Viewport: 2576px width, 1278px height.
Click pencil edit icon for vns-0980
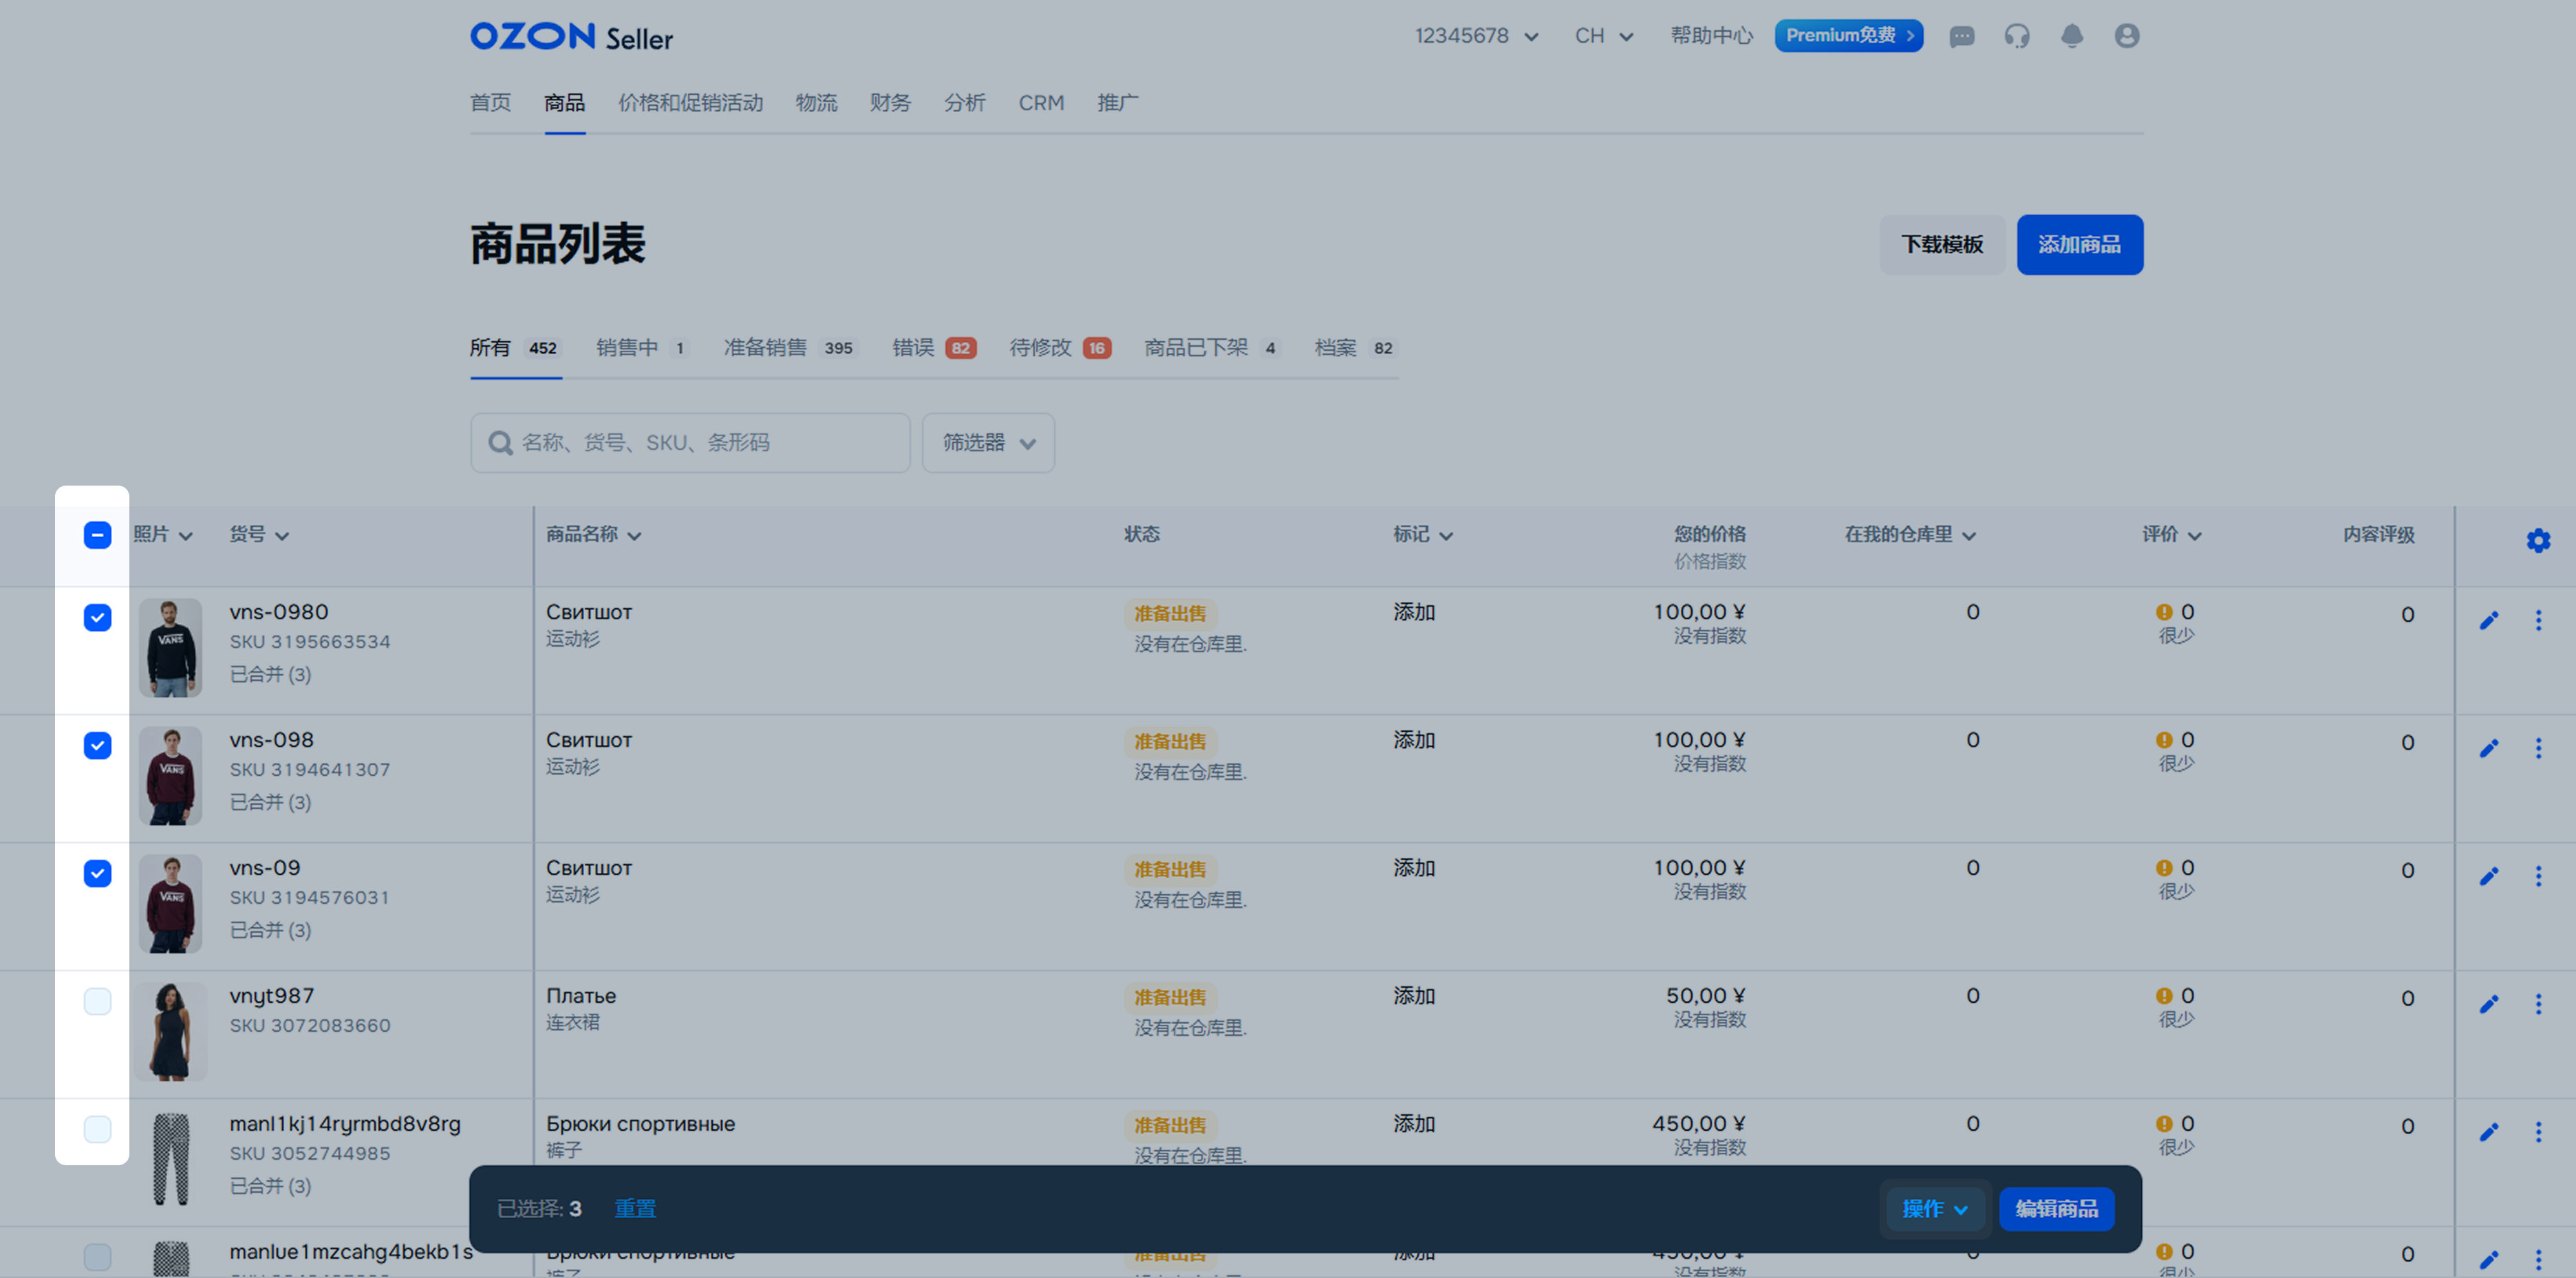coord(2488,621)
